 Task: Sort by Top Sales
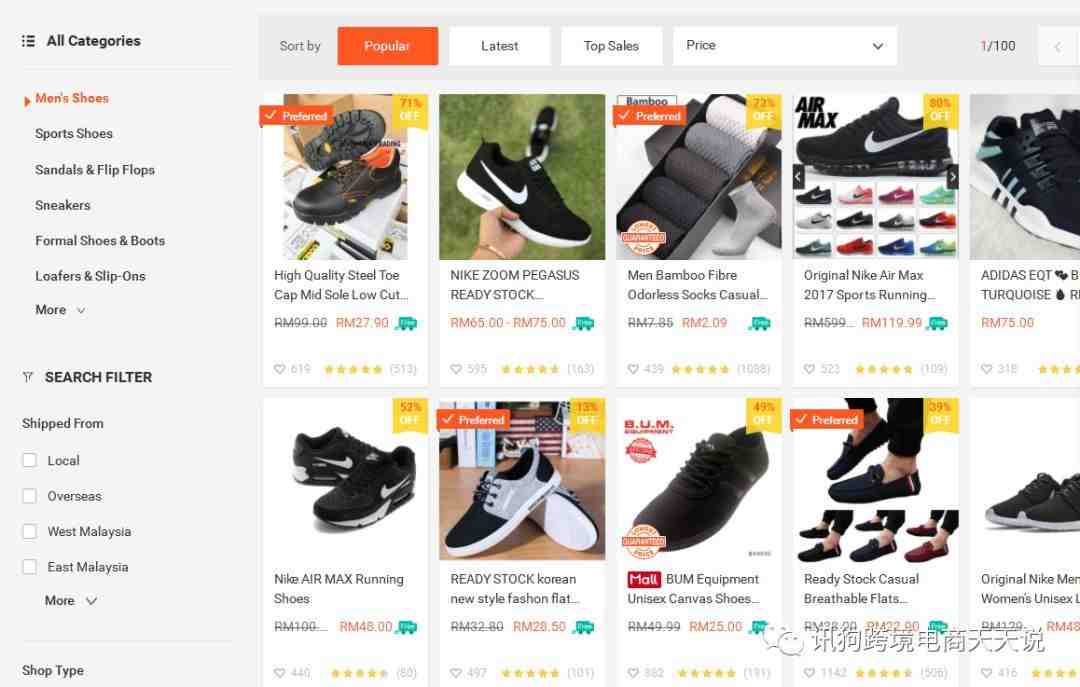[x=612, y=46]
